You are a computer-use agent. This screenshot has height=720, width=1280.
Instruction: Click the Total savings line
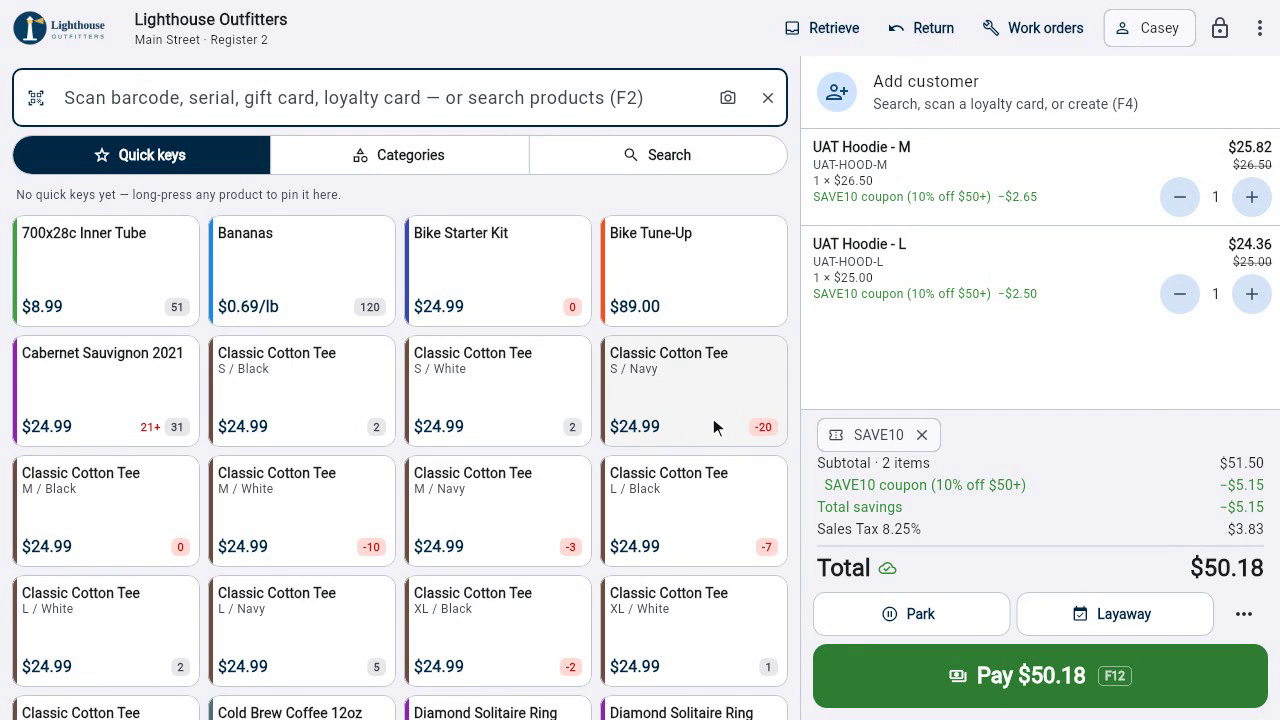1040,507
